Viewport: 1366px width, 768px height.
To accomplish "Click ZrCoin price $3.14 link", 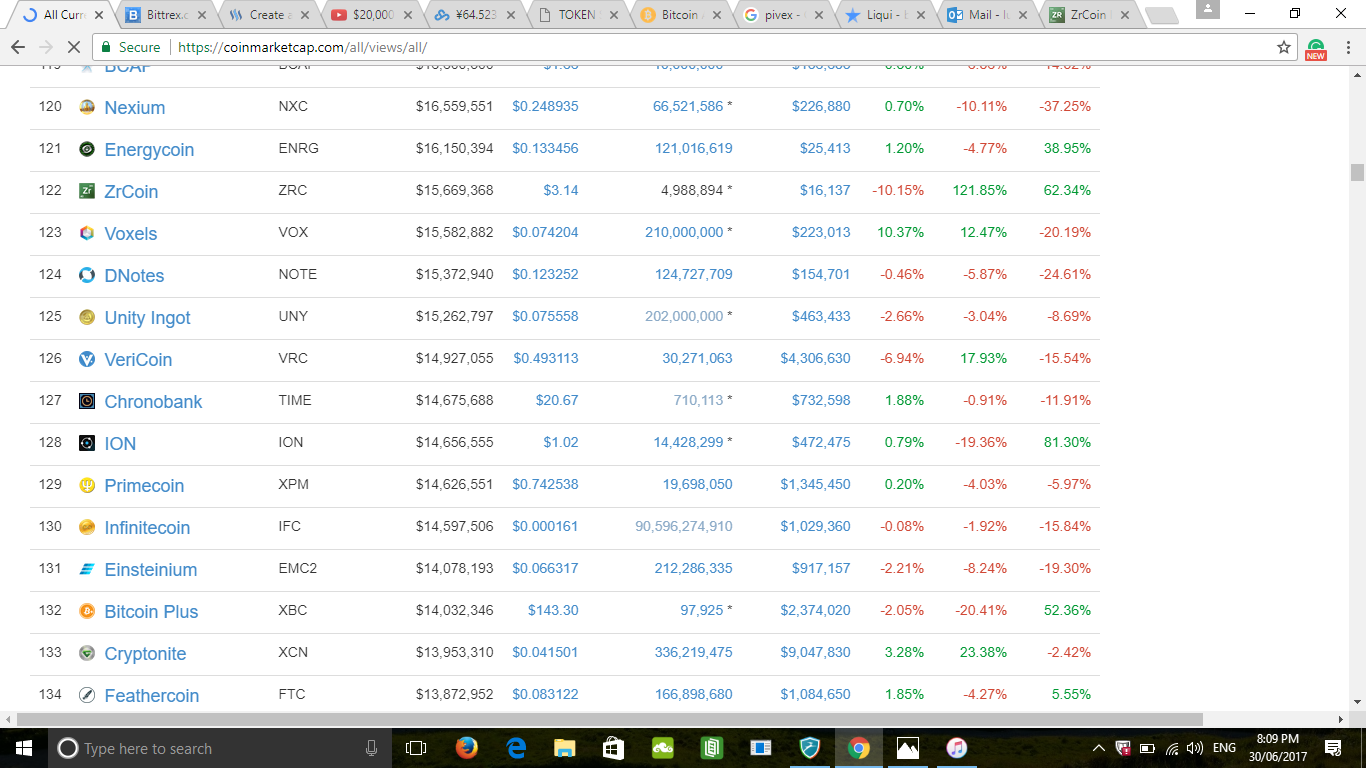I will (x=560, y=190).
